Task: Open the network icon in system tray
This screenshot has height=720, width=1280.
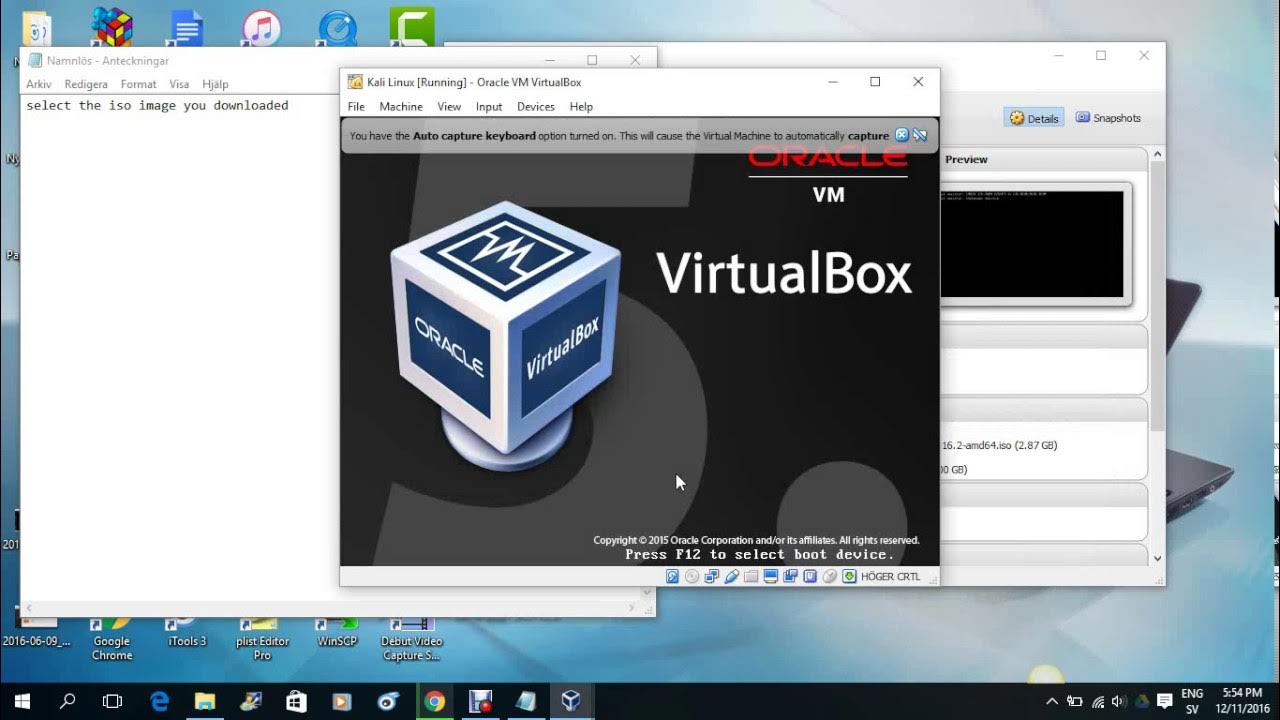Action: coord(1097,702)
